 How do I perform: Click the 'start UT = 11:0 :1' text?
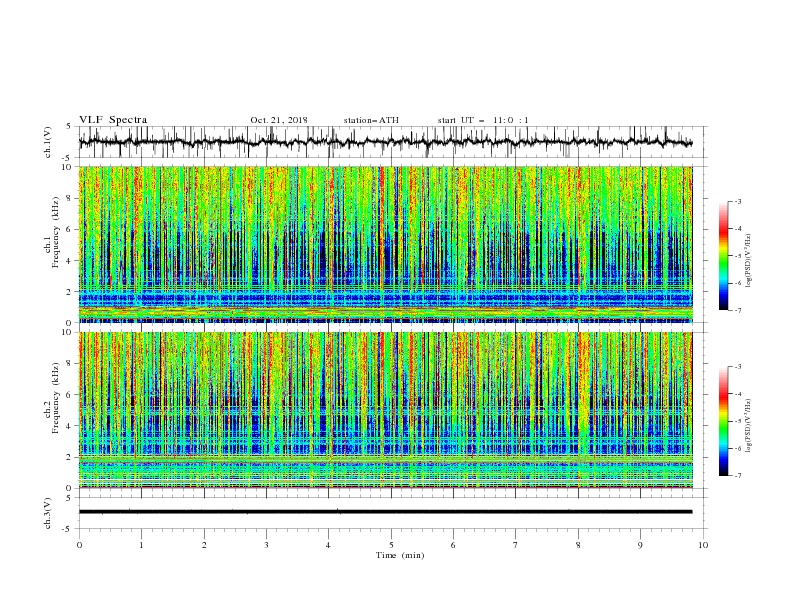pos(483,120)
